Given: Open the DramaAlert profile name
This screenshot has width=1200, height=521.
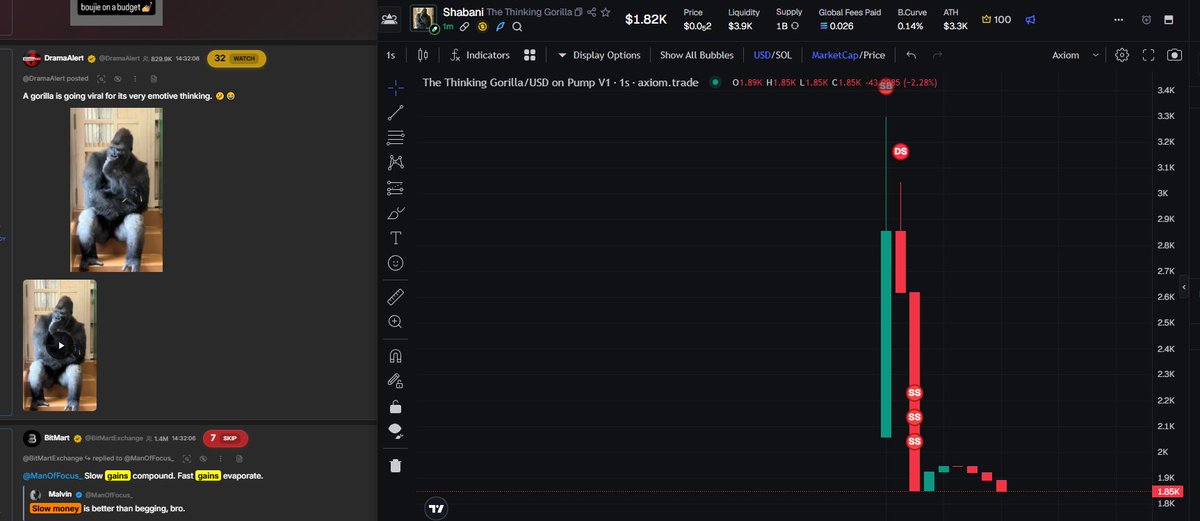Looking at the screenshot, I should pyautogui.click(x=63, y=59).
